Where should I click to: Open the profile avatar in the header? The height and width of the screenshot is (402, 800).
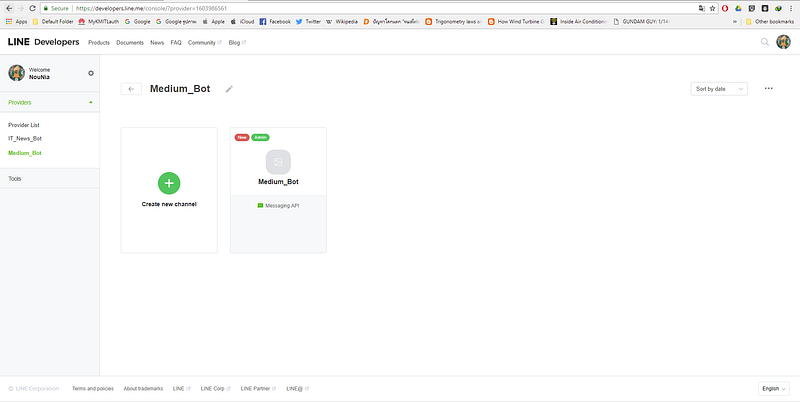point(783,42)
